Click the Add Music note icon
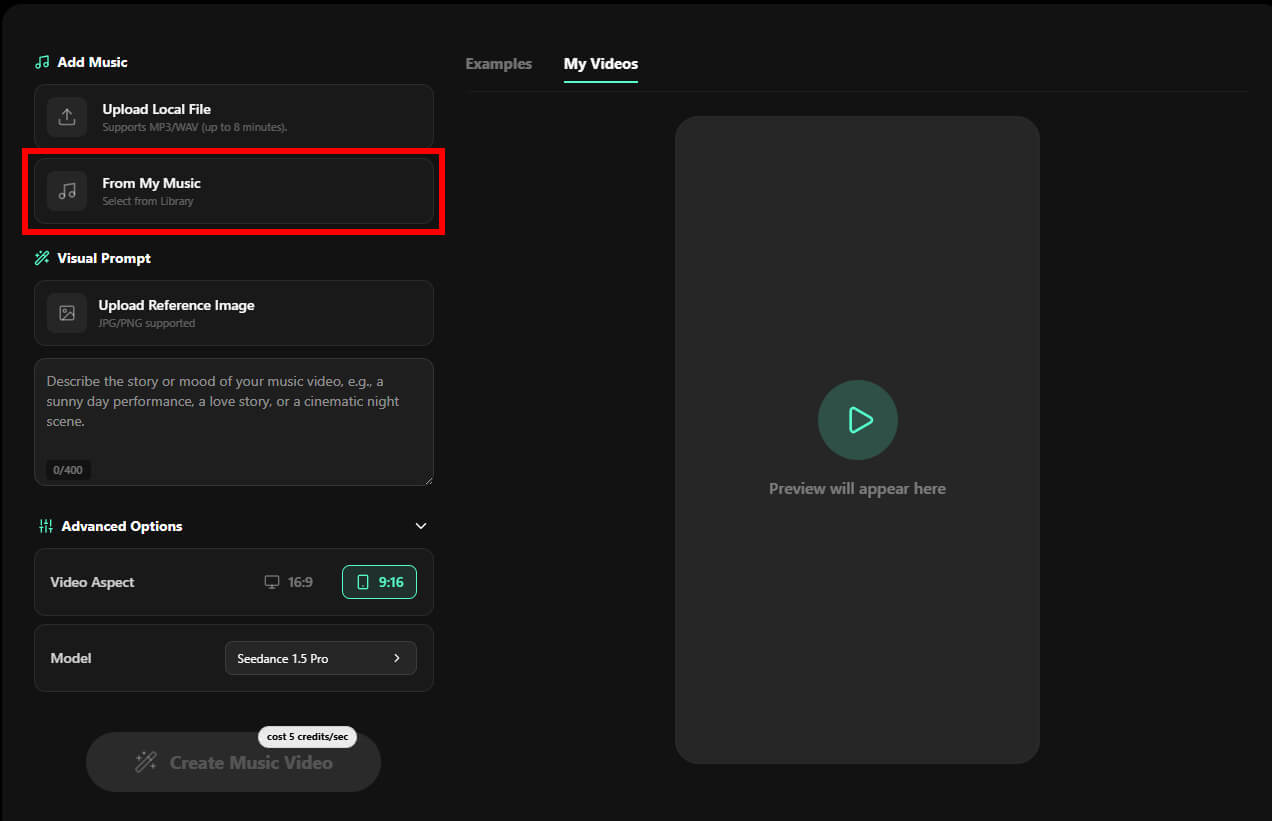This screenshot has width=1272, height=821. [42, 62]
